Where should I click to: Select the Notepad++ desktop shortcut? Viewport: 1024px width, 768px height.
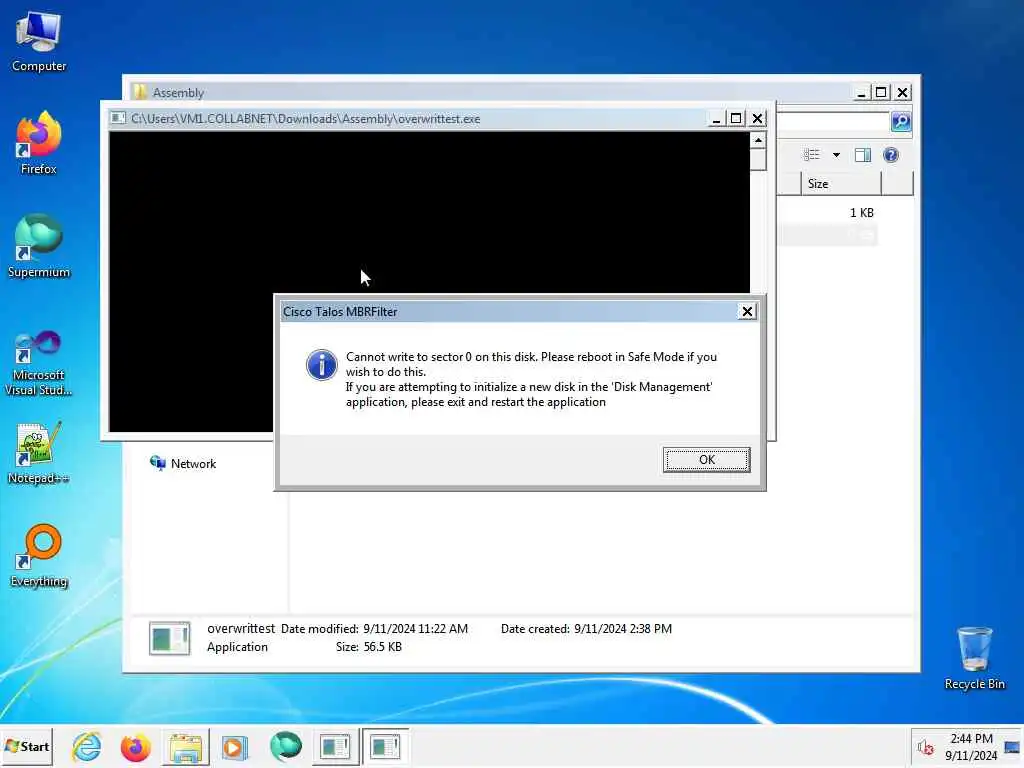click(39, 453)
